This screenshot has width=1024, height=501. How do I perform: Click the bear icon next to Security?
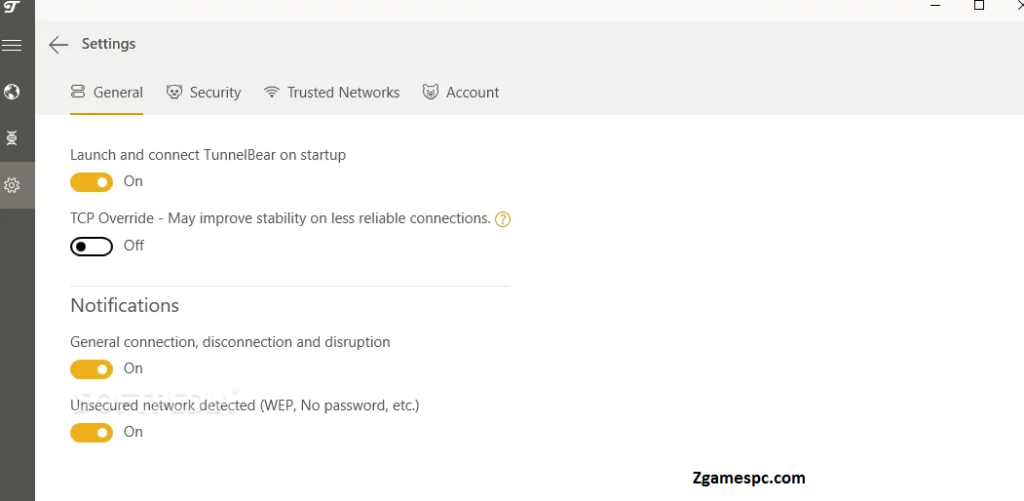coord(174,92)
